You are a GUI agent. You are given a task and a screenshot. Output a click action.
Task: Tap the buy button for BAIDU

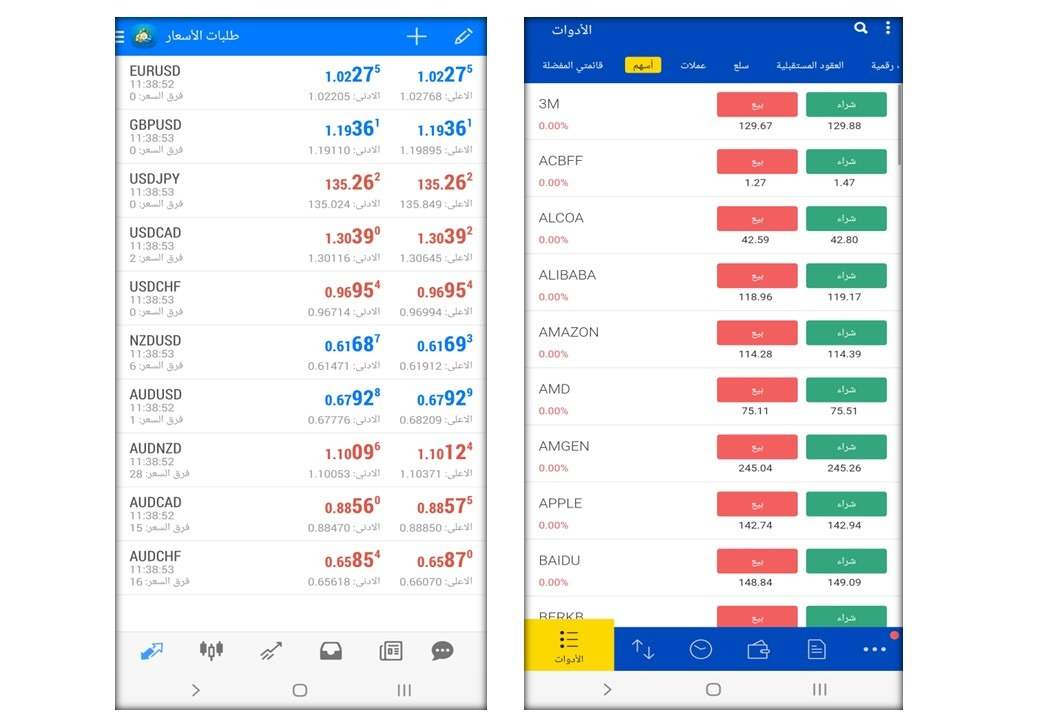point(846,561)
